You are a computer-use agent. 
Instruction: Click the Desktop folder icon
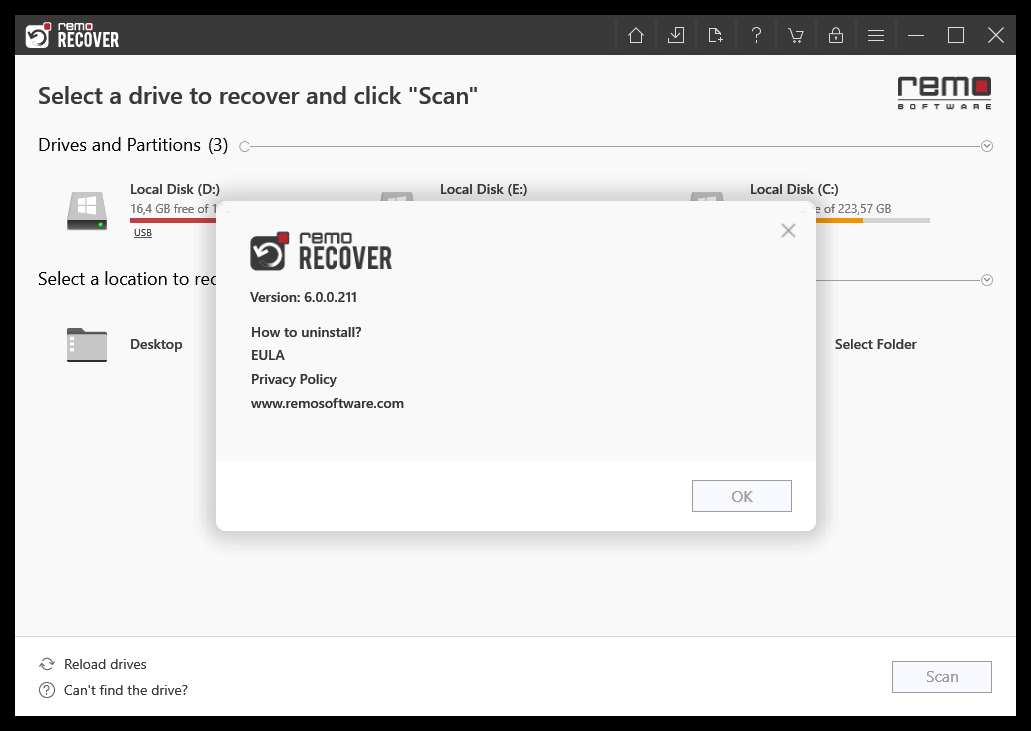click(x=87, y=344)
